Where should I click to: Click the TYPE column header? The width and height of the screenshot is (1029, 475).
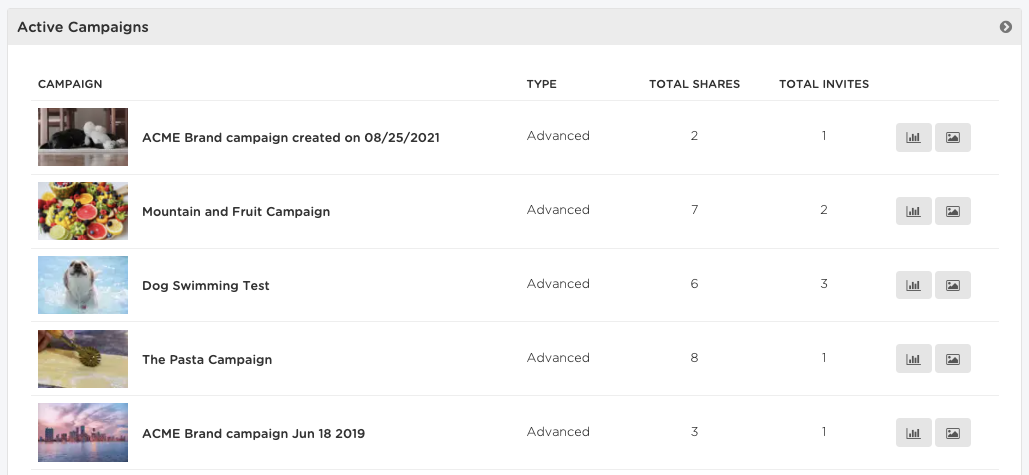541,84
